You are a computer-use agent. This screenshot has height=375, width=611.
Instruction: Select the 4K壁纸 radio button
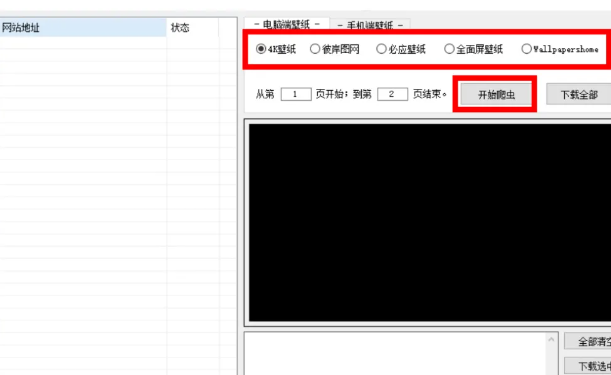276,49
